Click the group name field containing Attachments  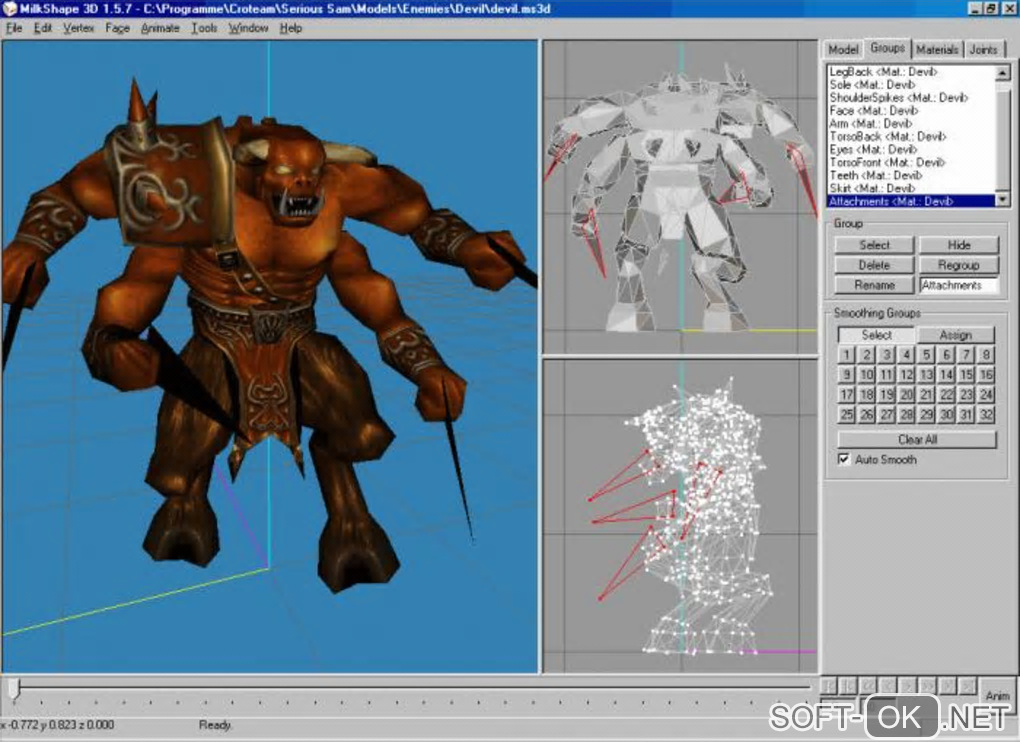[x=958, y=285]
